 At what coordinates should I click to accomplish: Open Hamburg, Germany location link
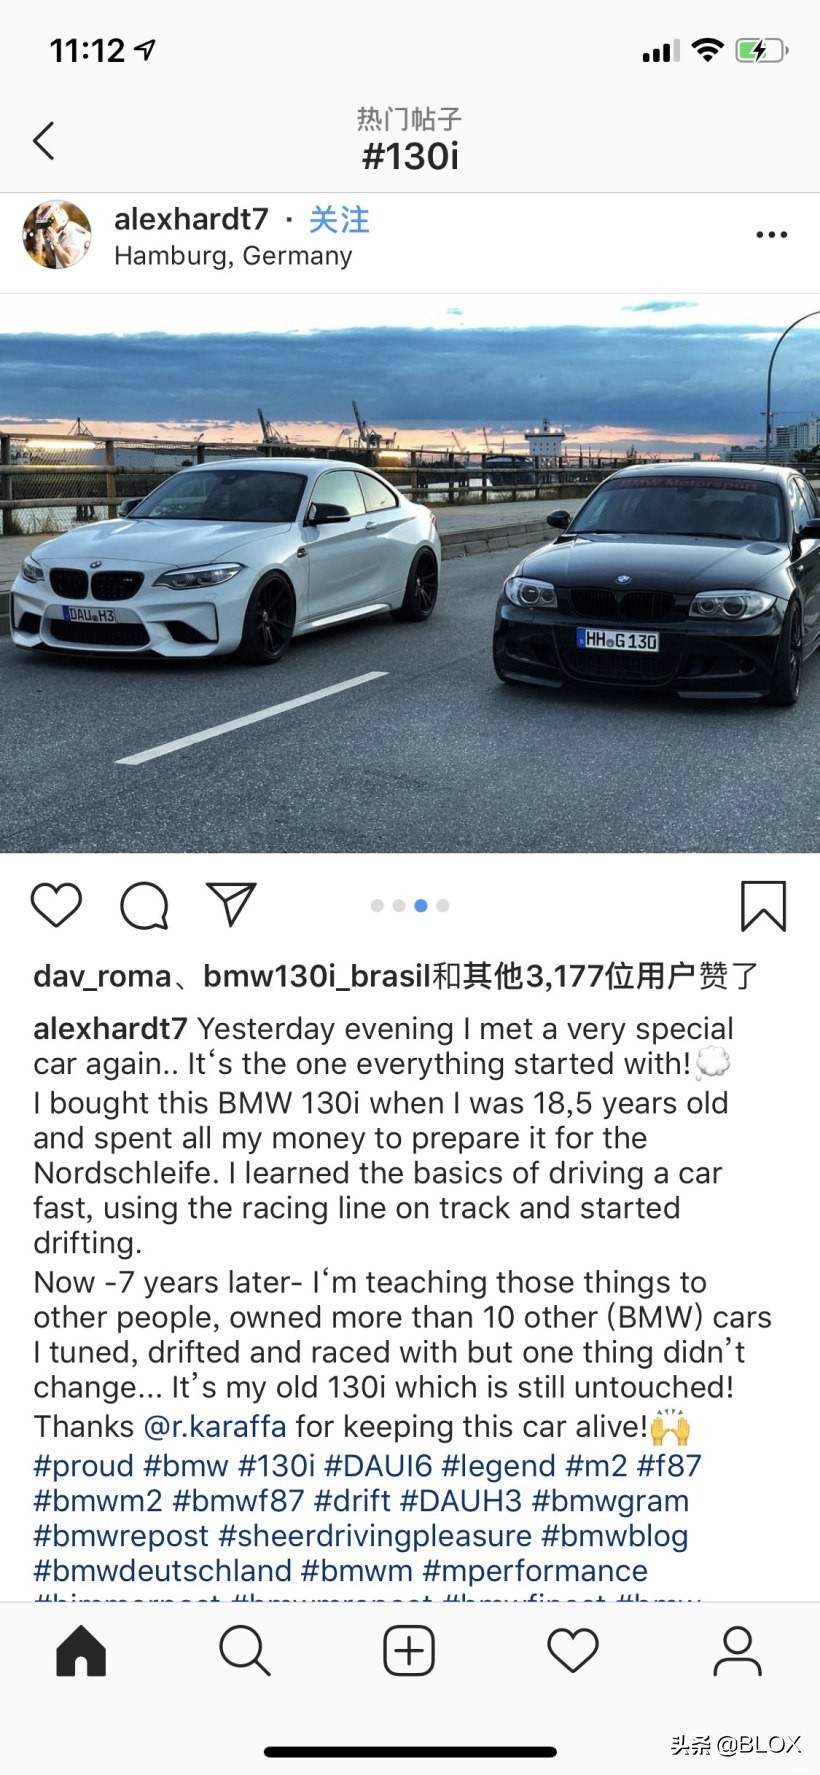(x=233, y=256)
